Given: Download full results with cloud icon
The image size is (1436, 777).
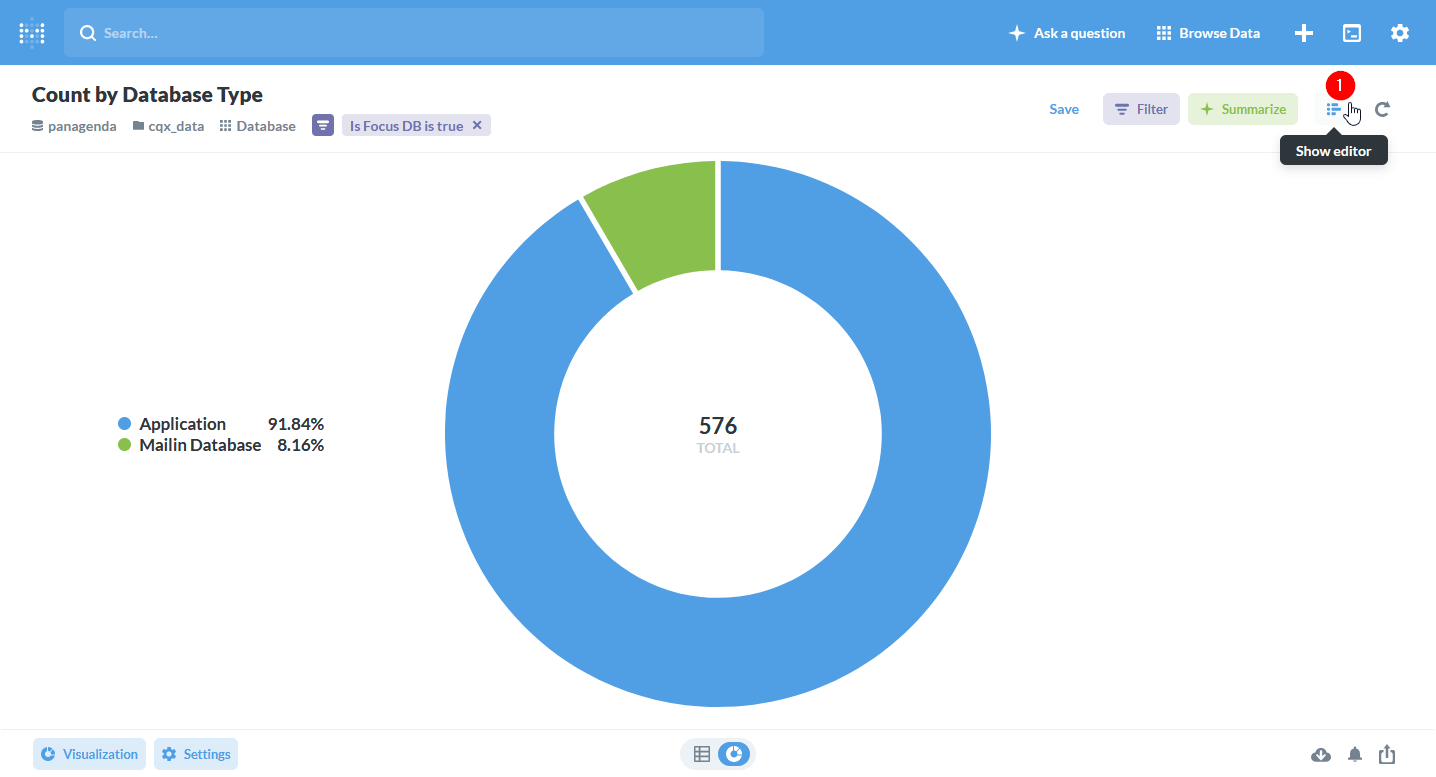Looking at the screenshot, I should pyautogui.click(x=1321, y=754).
